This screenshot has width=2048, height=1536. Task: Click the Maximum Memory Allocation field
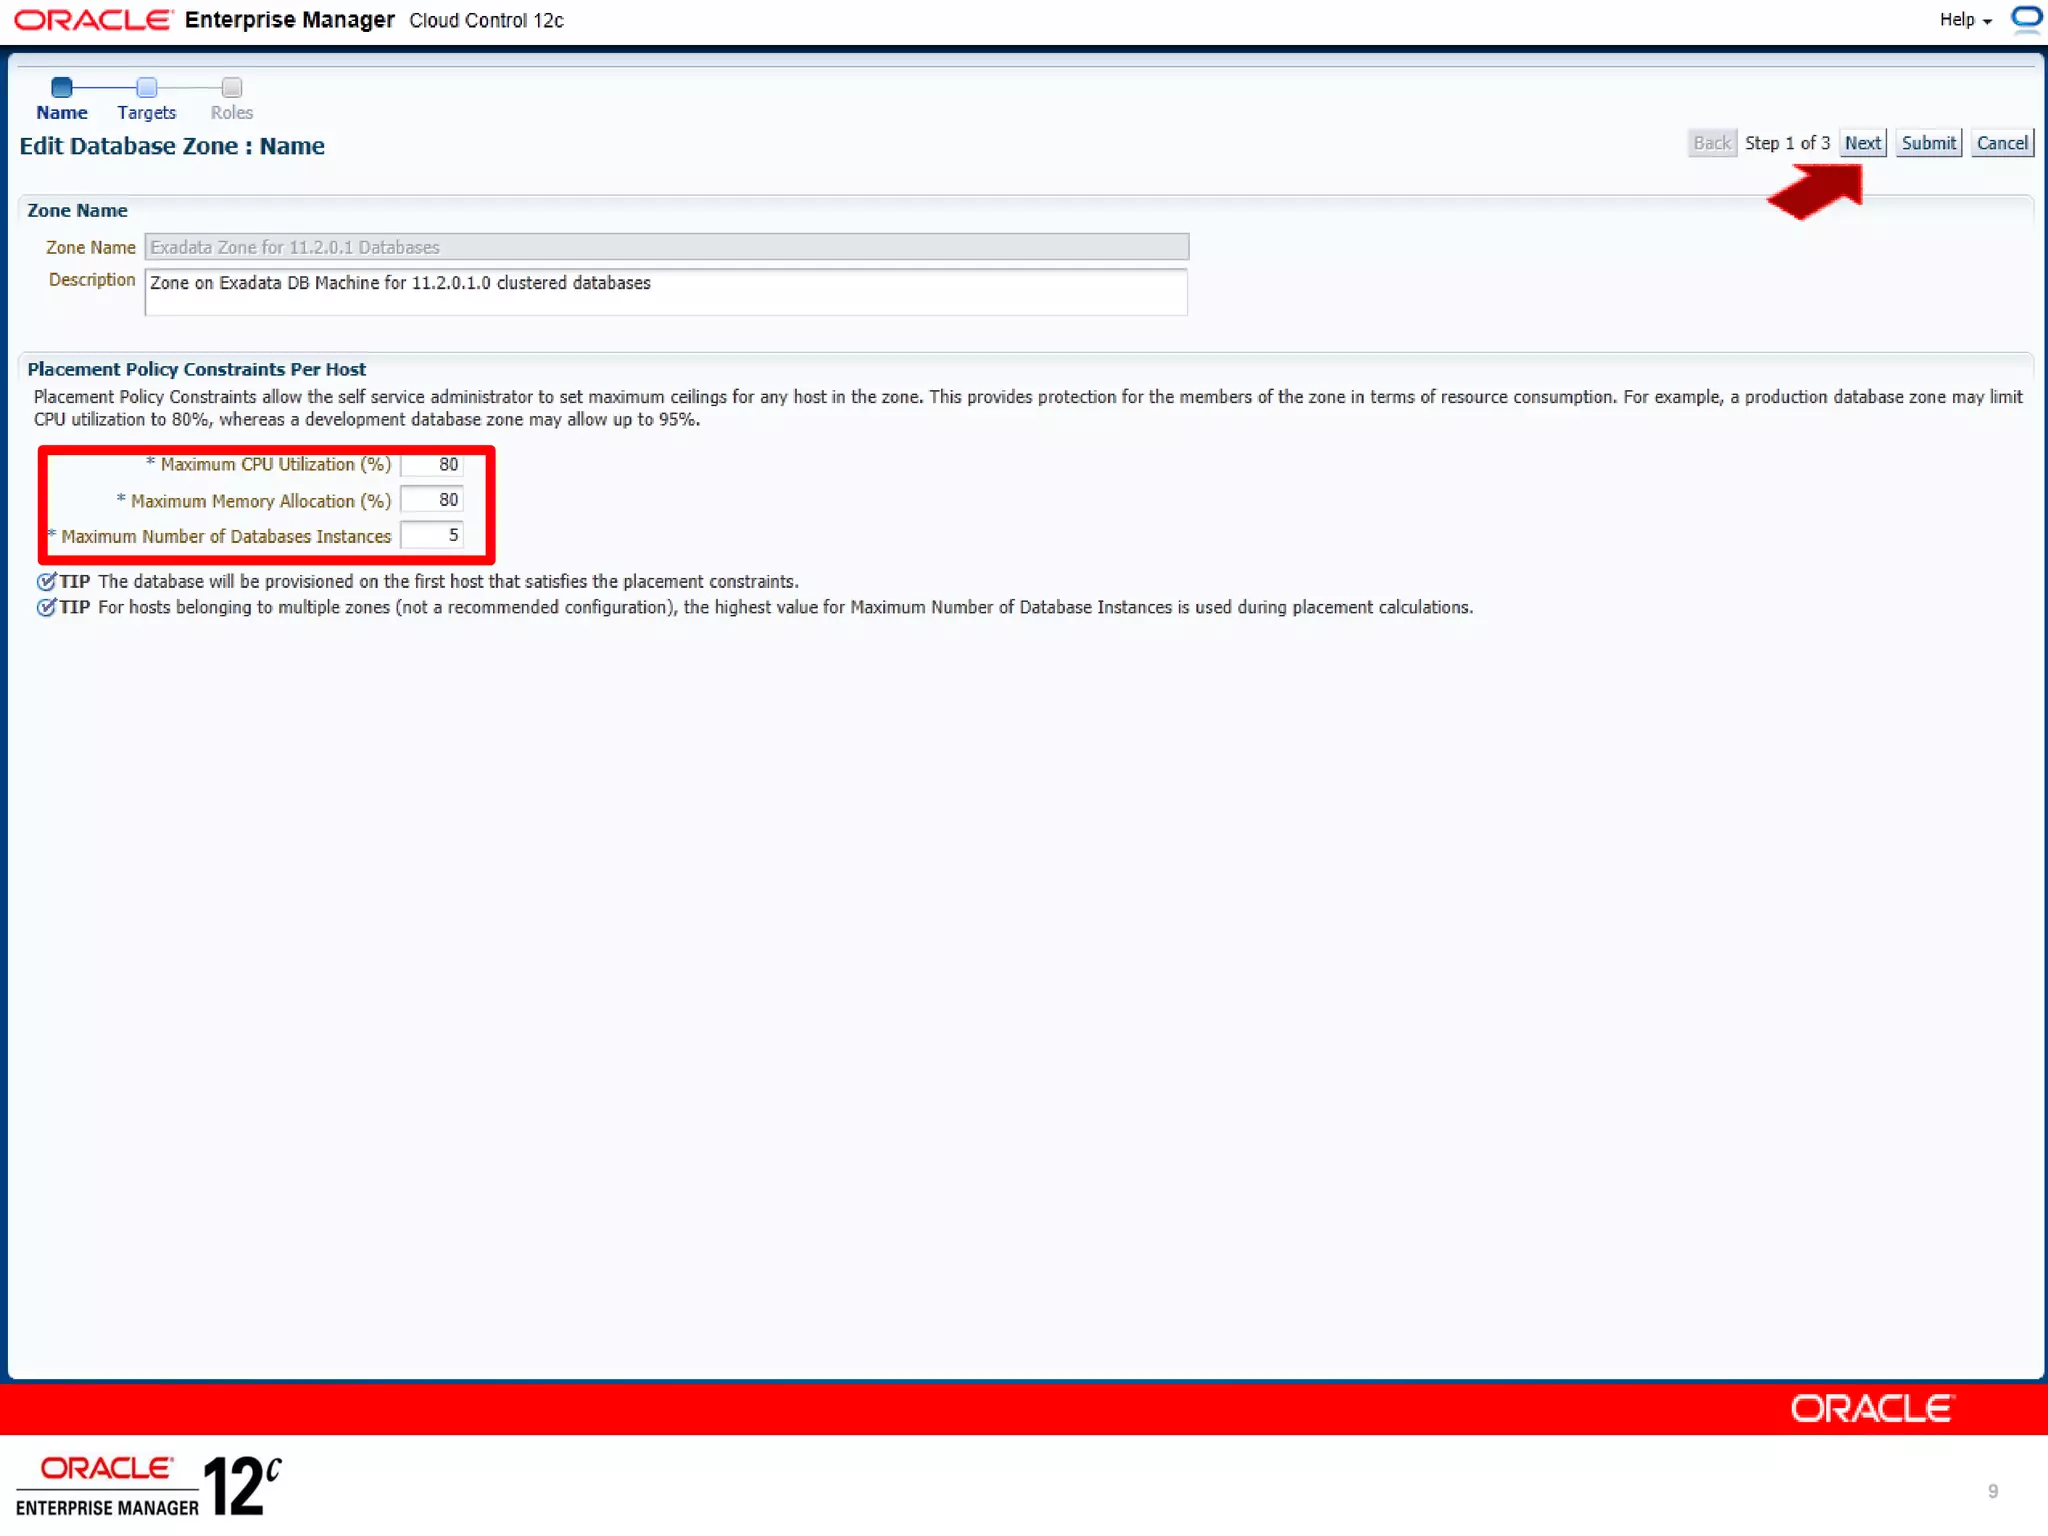(432, 500)
